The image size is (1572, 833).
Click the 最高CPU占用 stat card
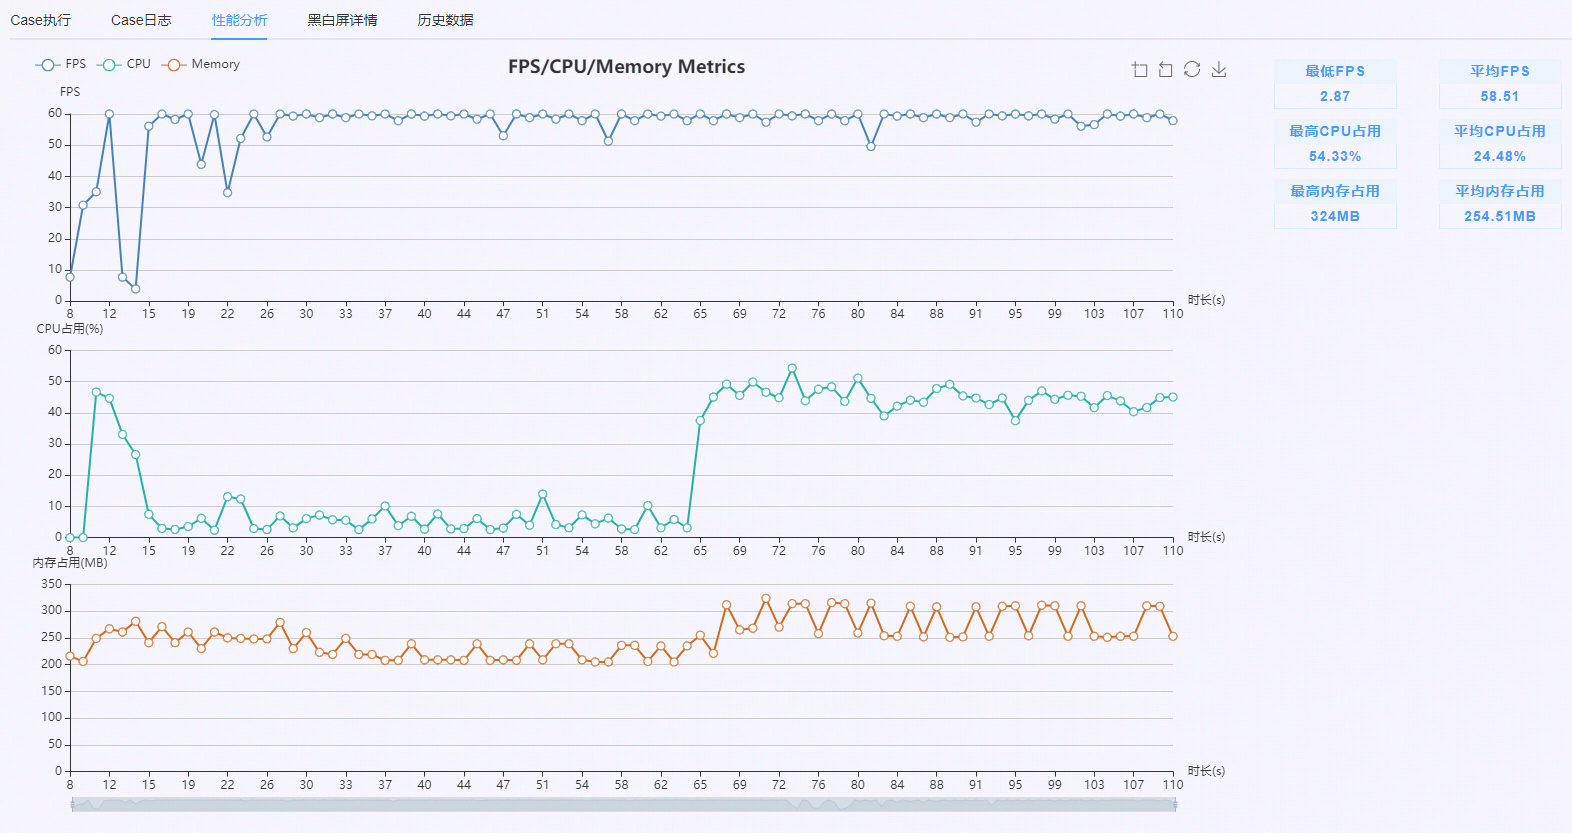point(1335,144)
